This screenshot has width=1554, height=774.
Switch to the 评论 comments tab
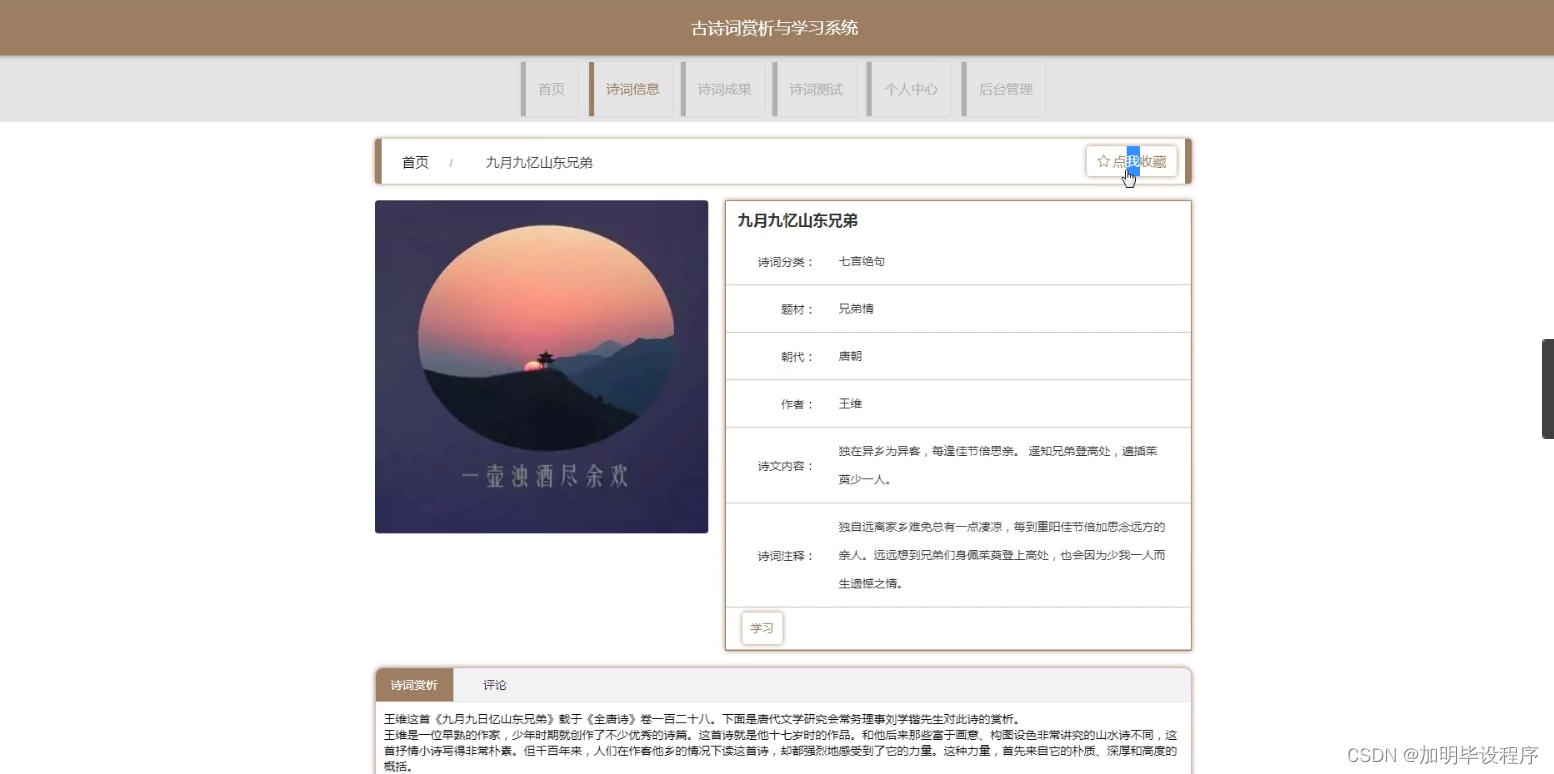coord(494,685)
